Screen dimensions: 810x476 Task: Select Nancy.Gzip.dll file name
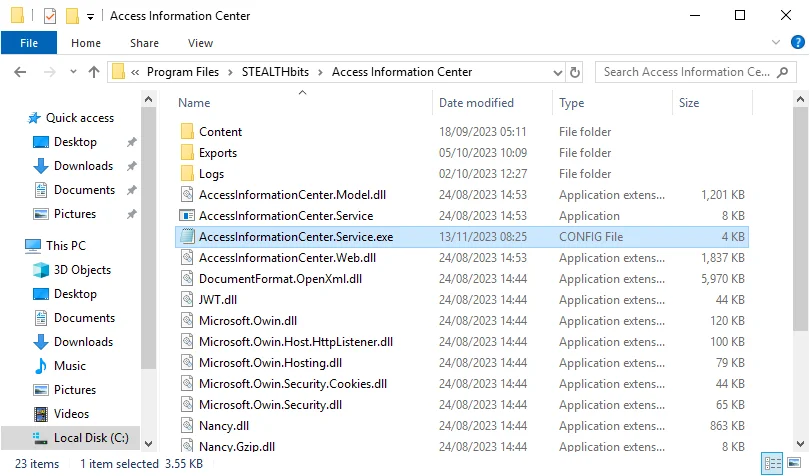click(x=237, y=447)
